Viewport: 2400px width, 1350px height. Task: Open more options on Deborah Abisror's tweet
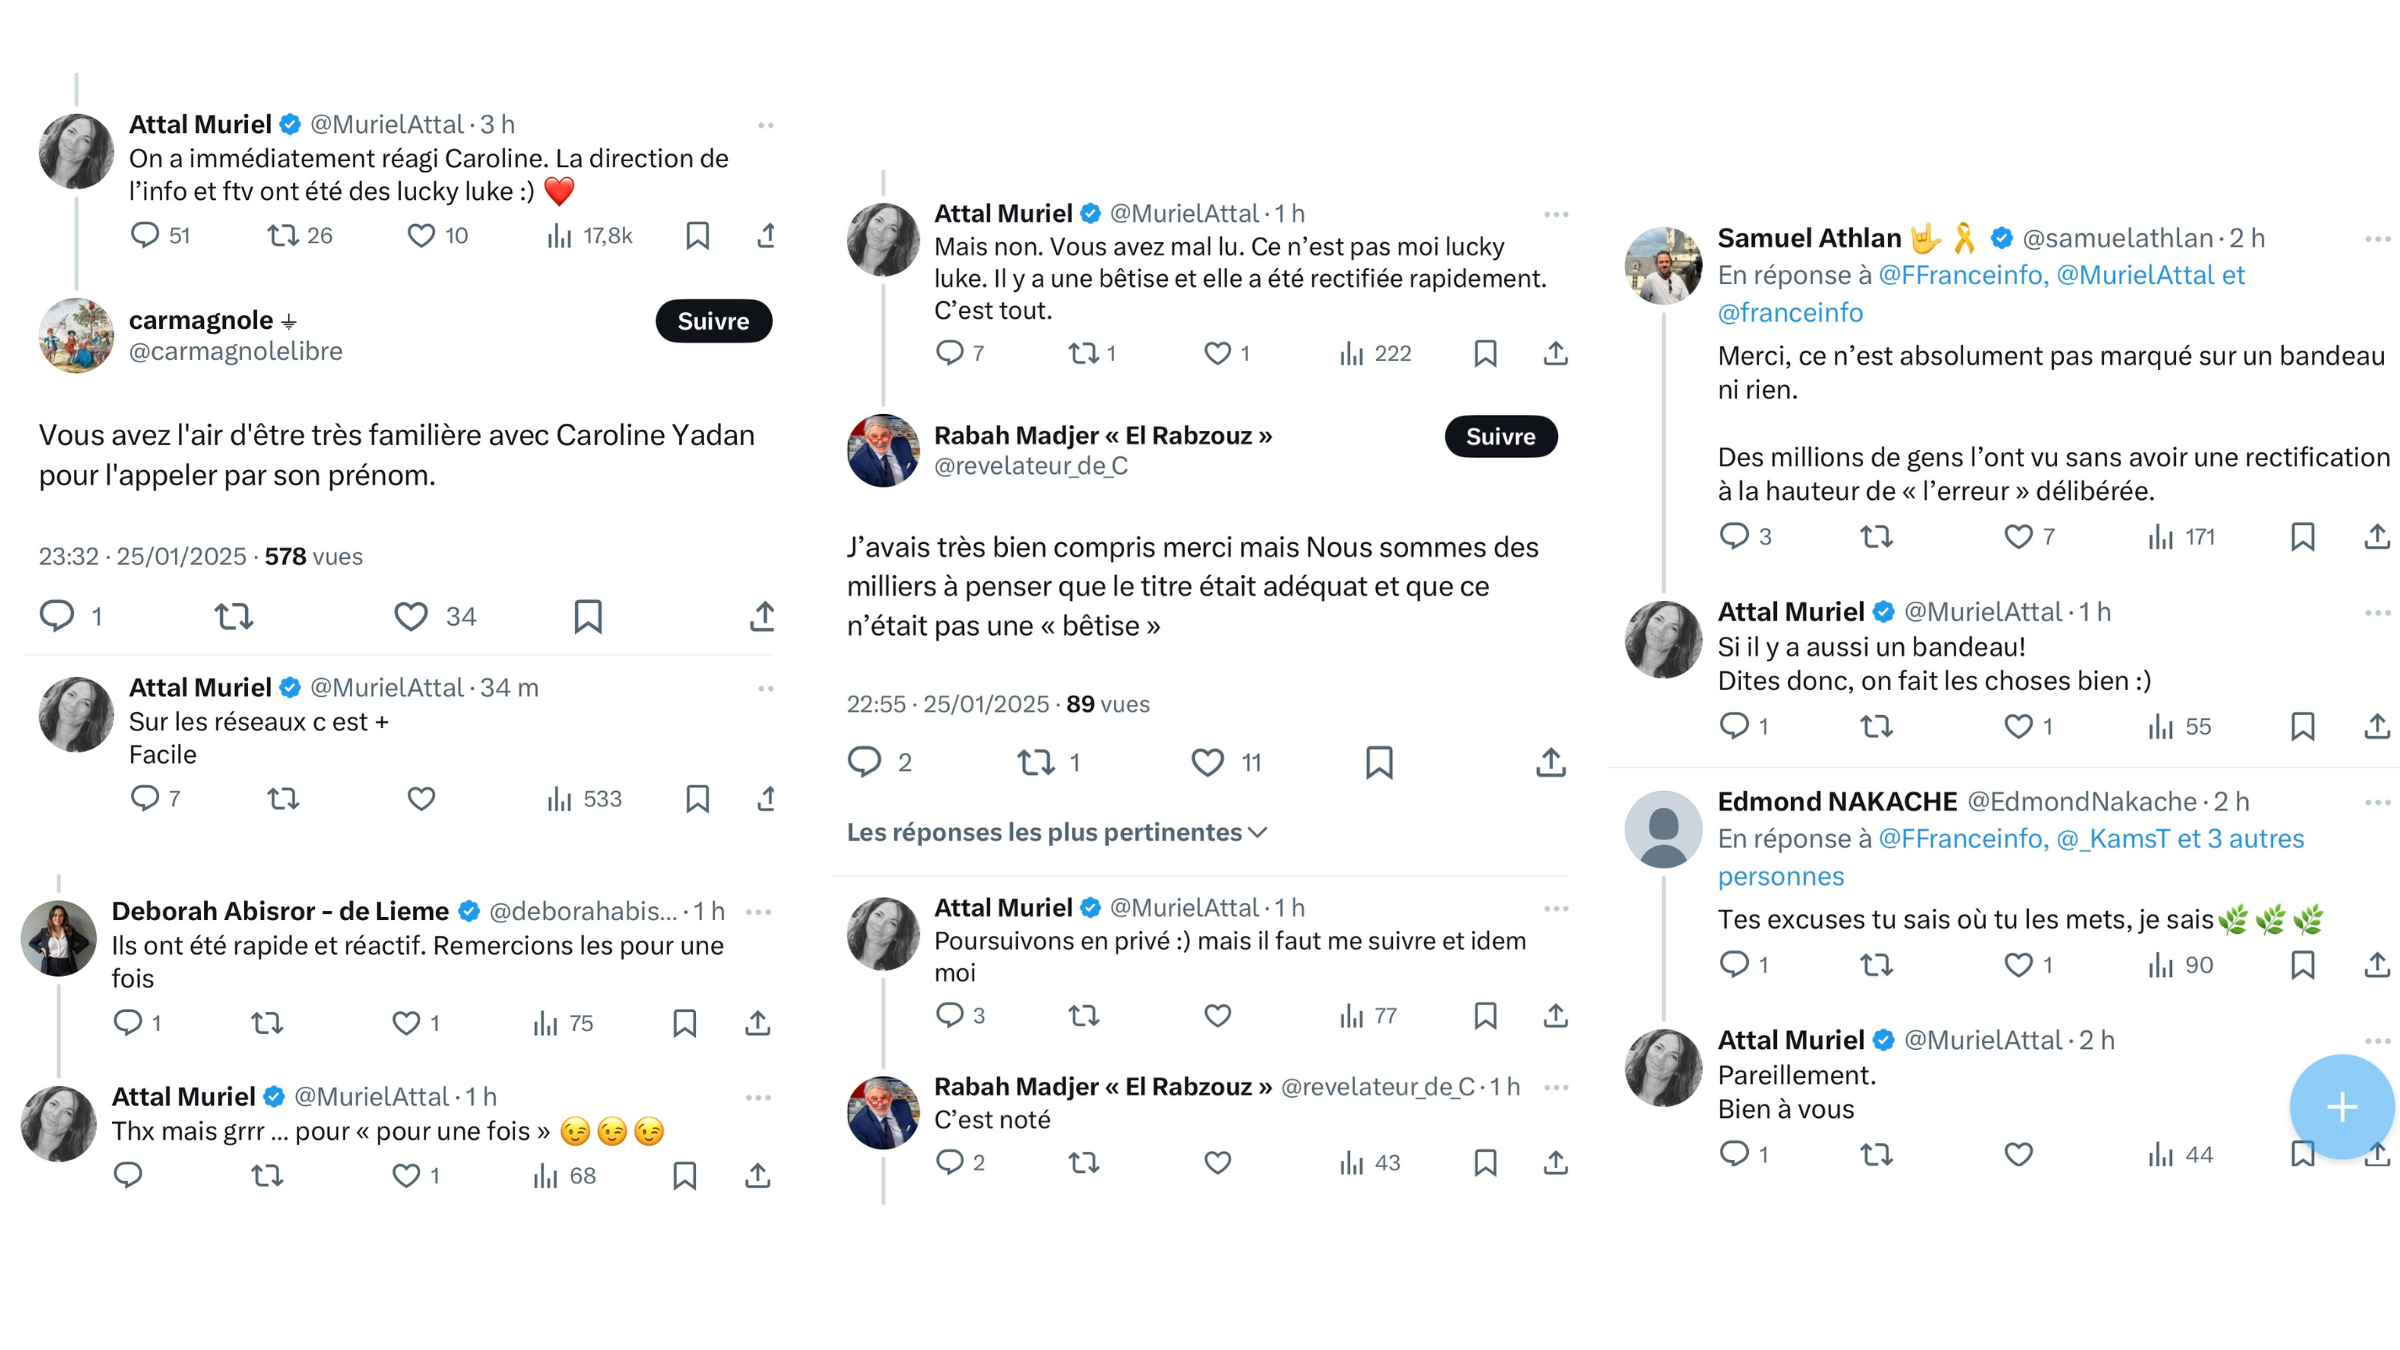pyautogui.click(x=758, y=912)
